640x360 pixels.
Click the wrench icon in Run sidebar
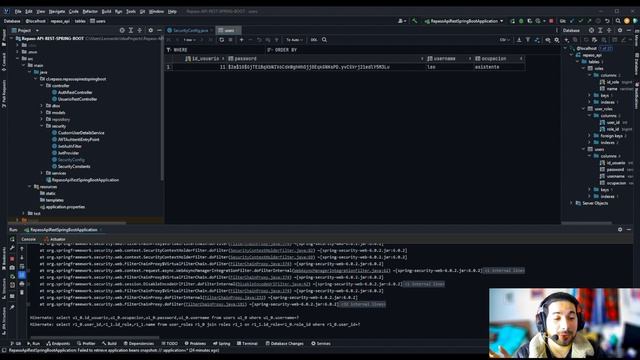[x=12, y=248]
